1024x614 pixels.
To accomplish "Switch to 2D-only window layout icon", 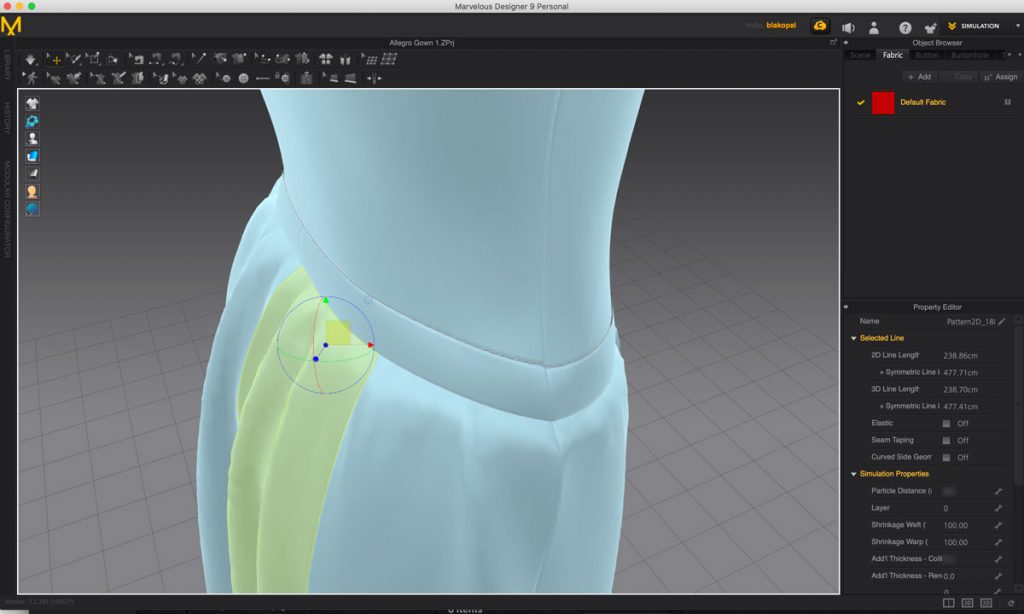I will (986, 603).
